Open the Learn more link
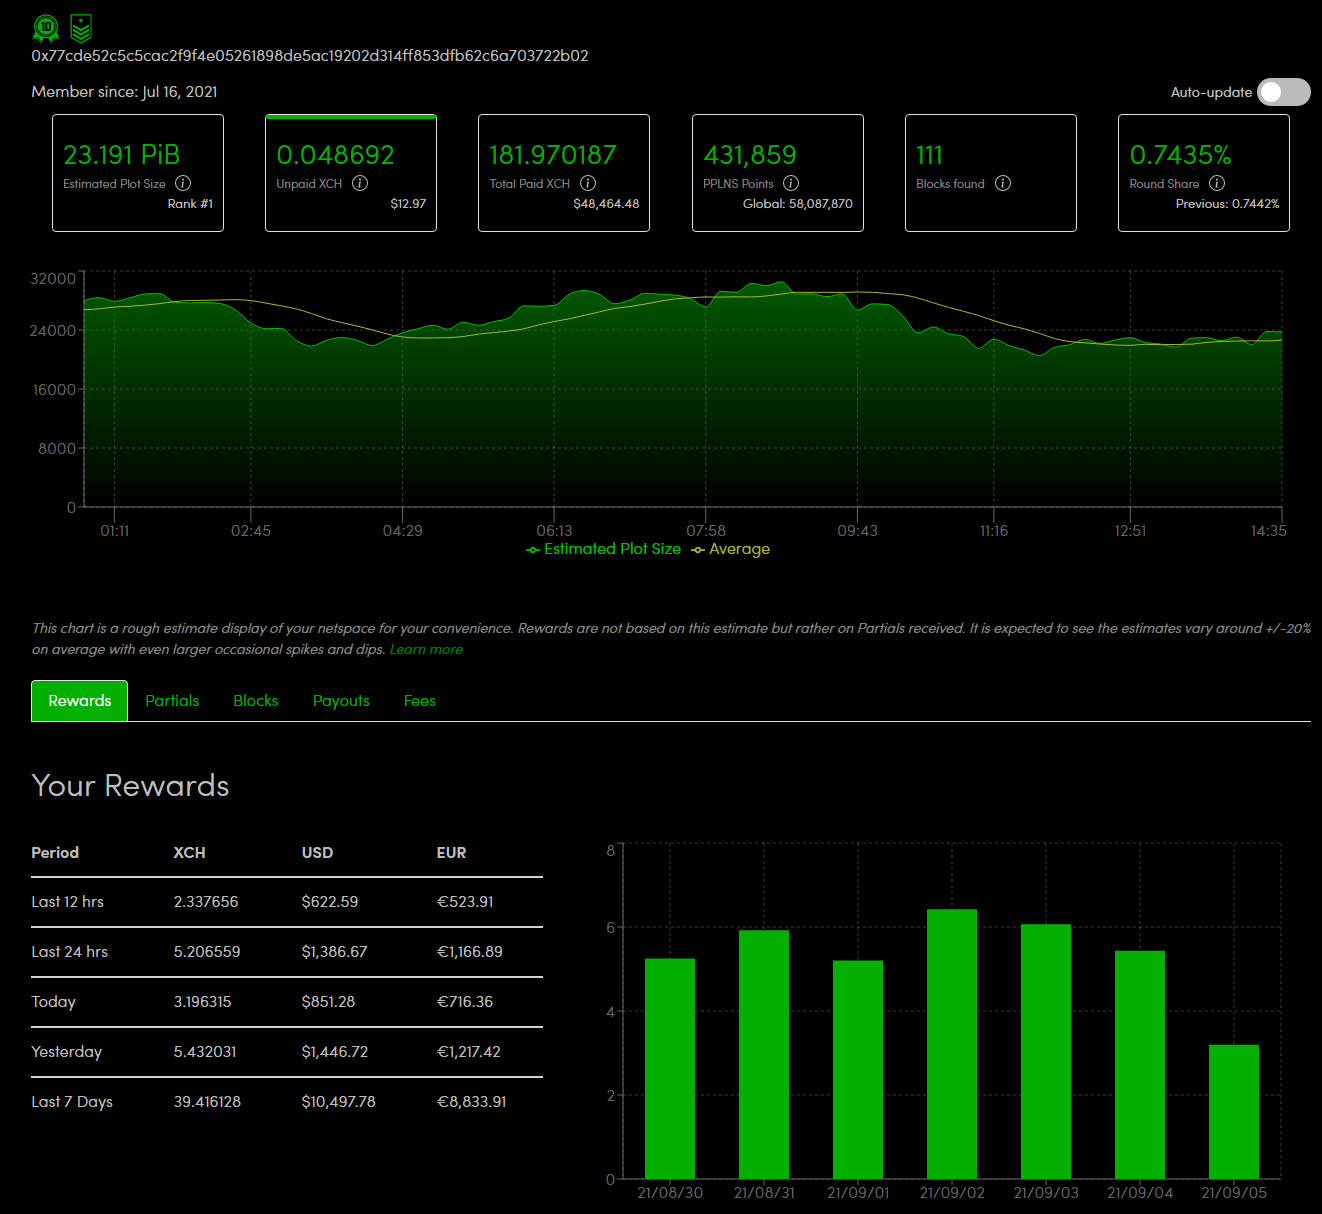This screenshot has height=1214, width=1322. coord(426,650)
